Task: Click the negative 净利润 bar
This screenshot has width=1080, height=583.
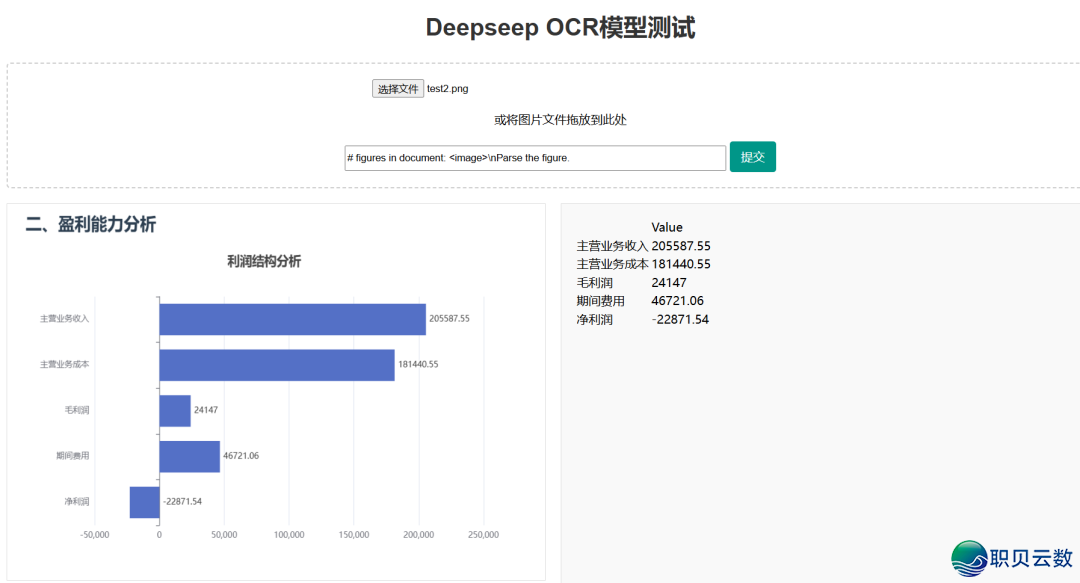Action: [x=143, y=500]
